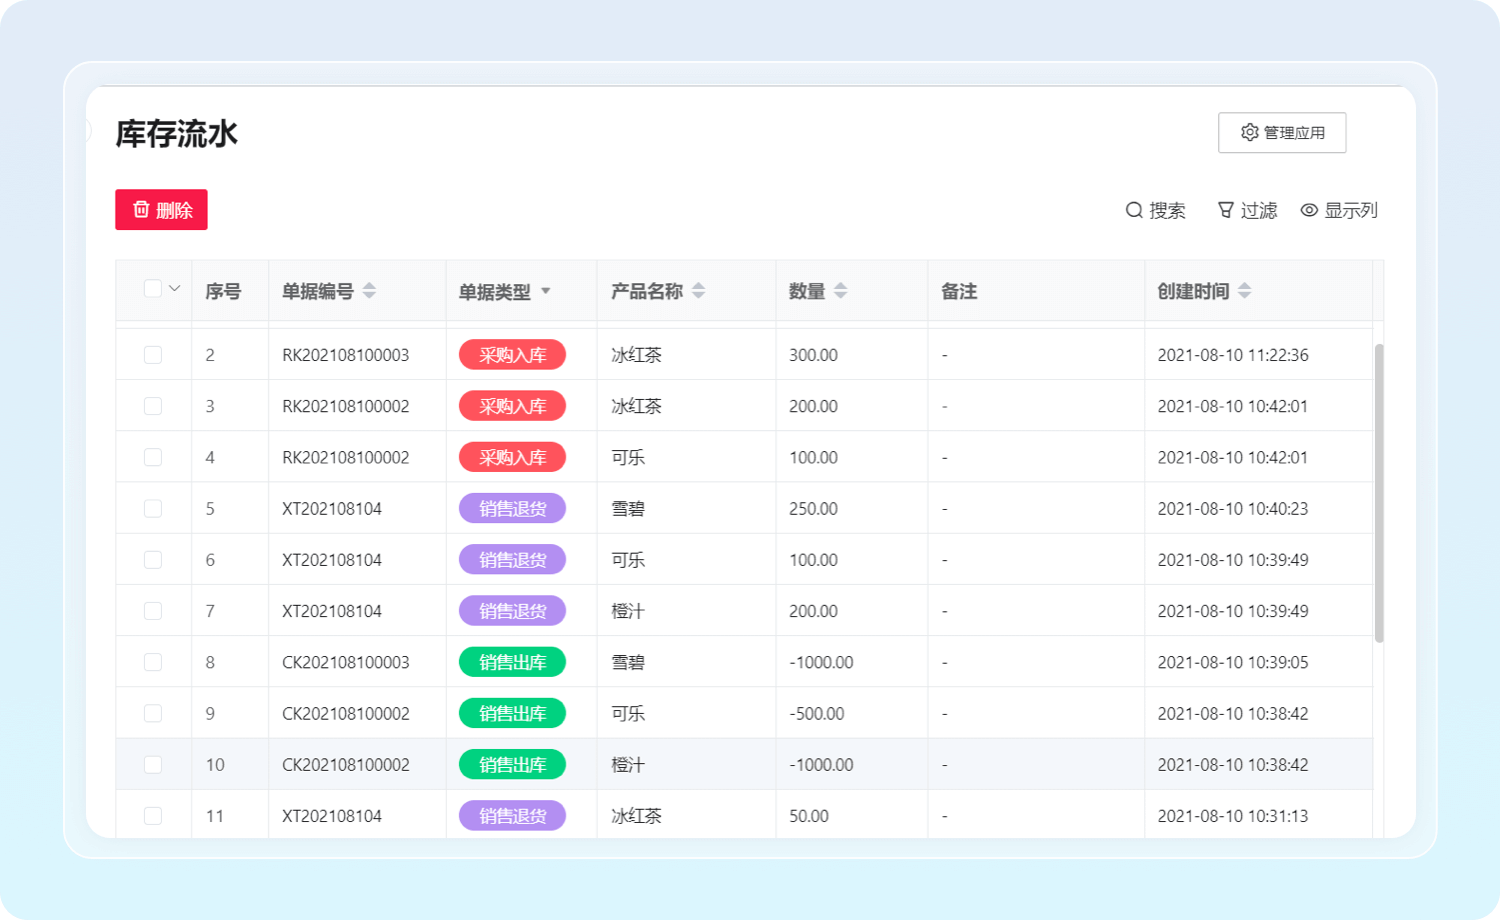Sort by 创建时间 column arrows

click(1244, 291)
